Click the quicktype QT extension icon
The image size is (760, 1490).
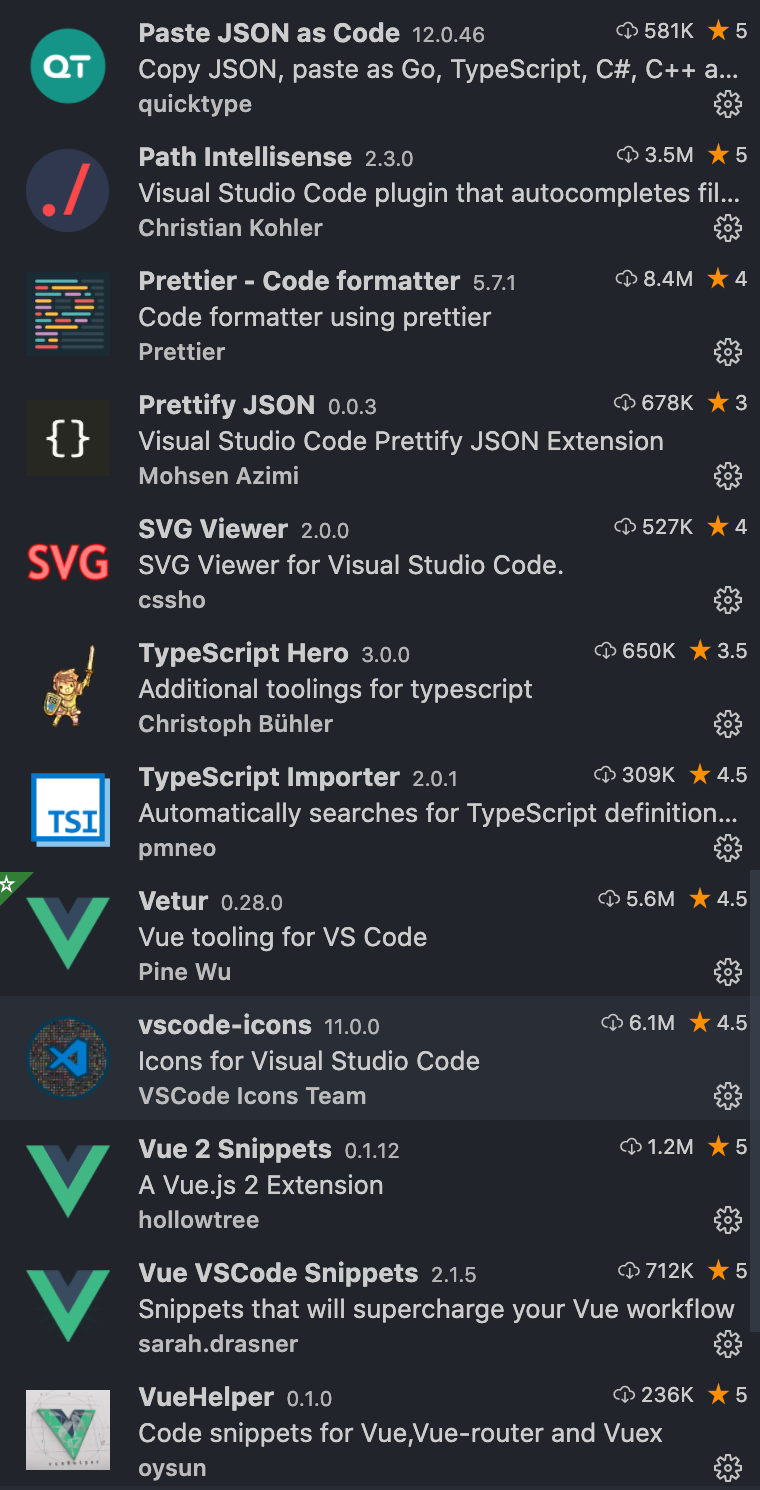68,68
